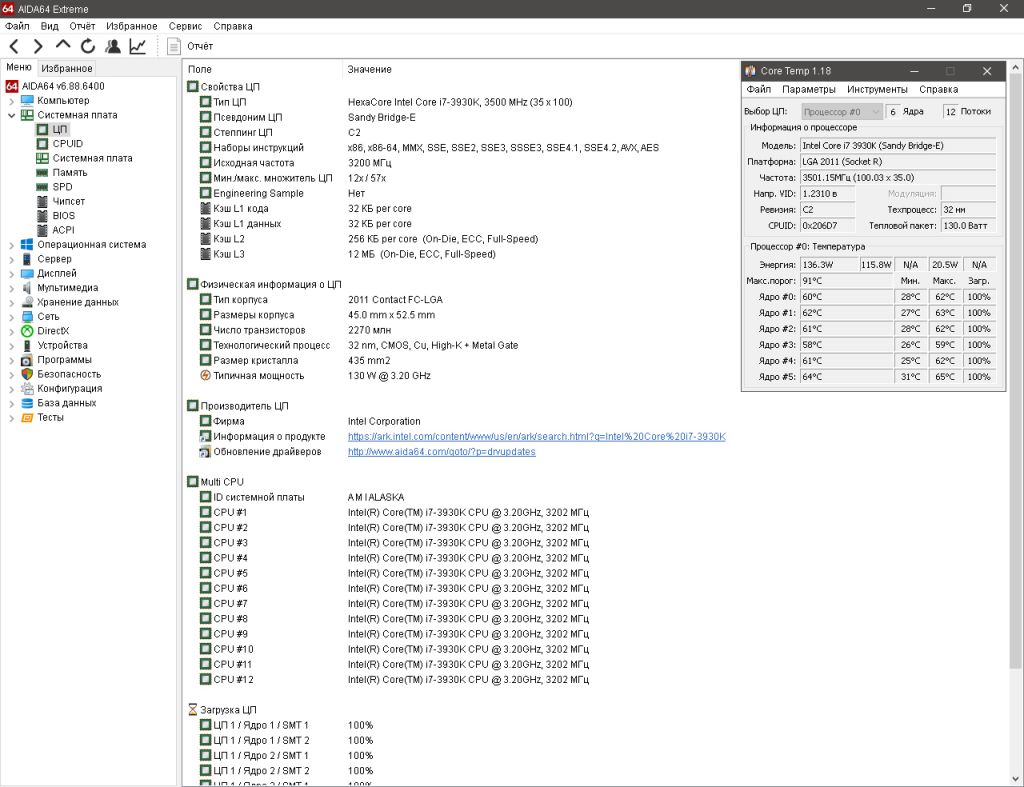Open Параметры menu in Core Temp

coord(808,89)
